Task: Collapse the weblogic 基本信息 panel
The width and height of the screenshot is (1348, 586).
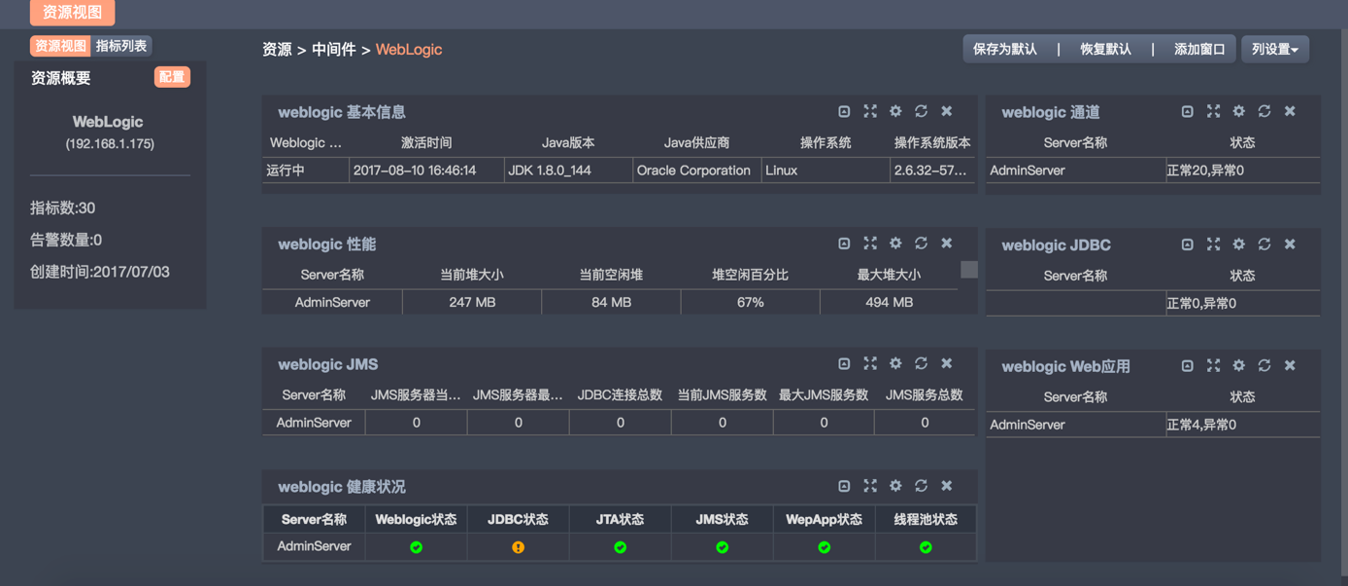Action: [x=844, y=111]
